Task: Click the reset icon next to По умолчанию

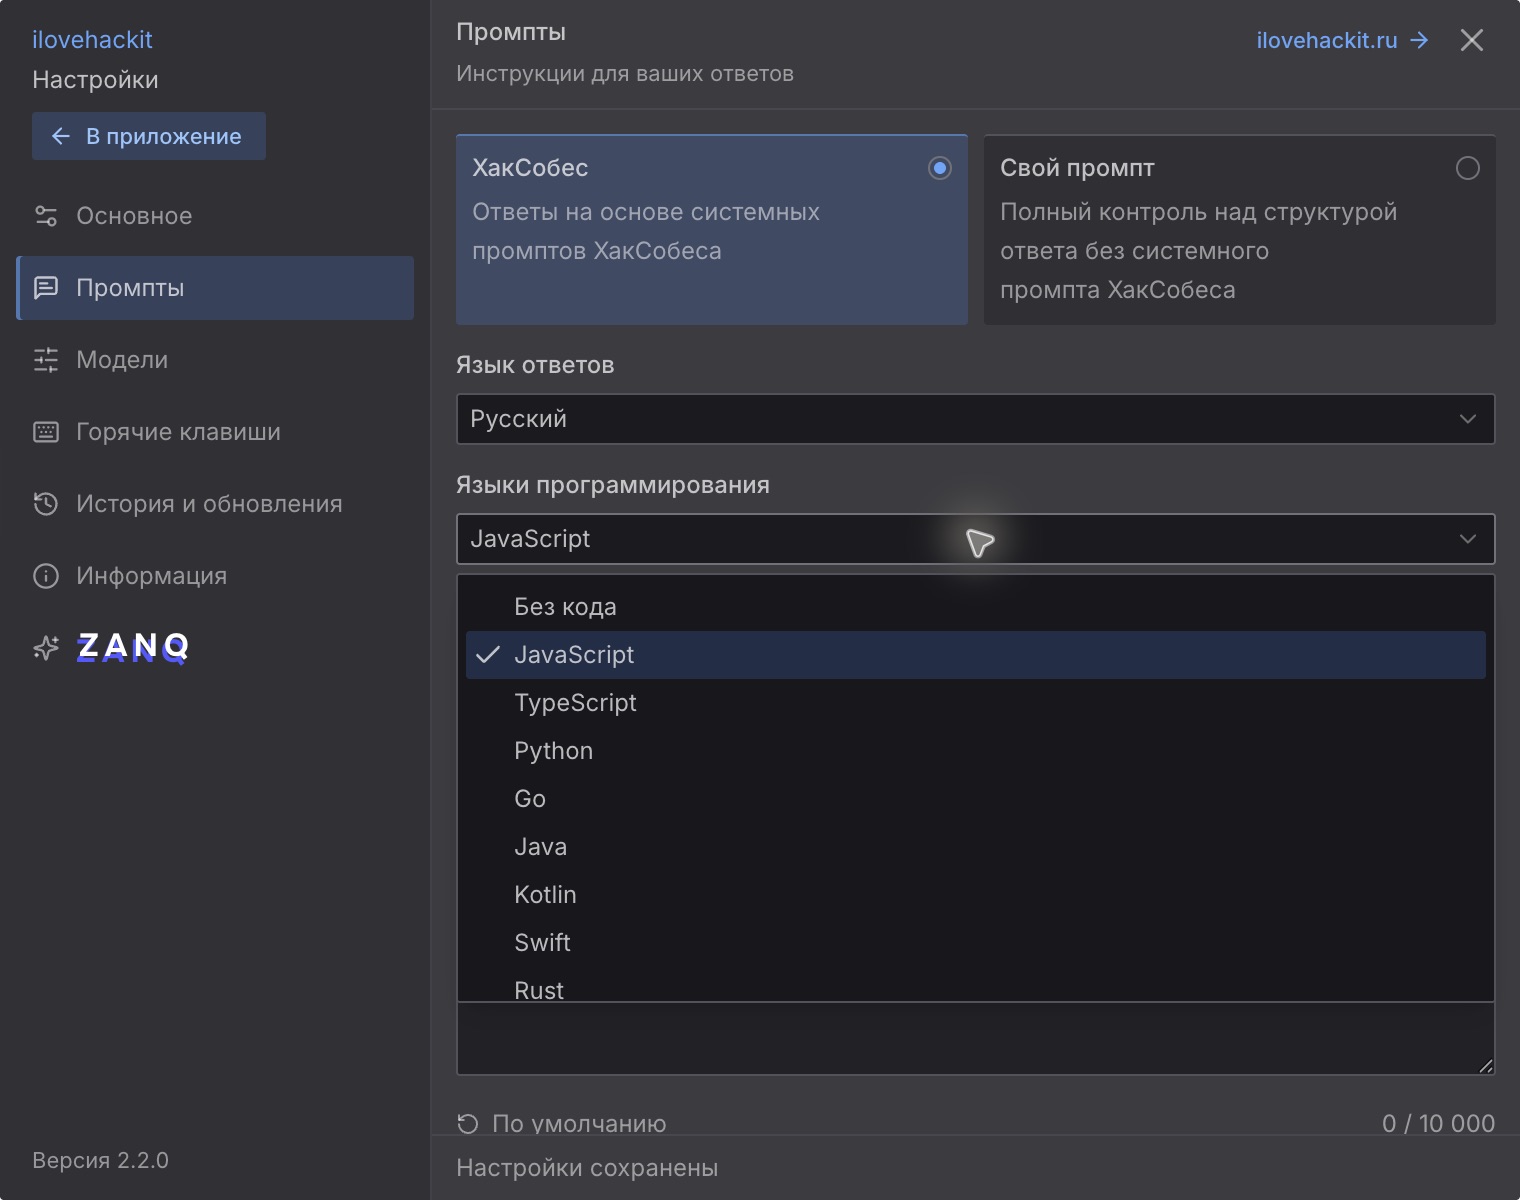Action: click(467, 1124)
